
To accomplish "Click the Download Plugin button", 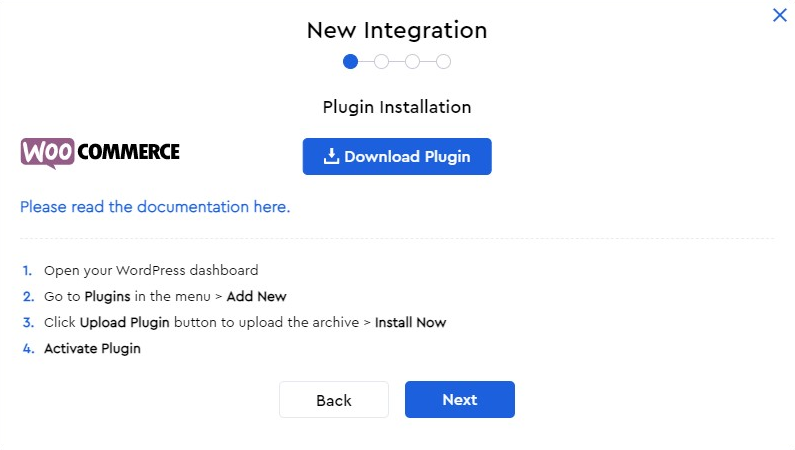I will pos(397,157).
